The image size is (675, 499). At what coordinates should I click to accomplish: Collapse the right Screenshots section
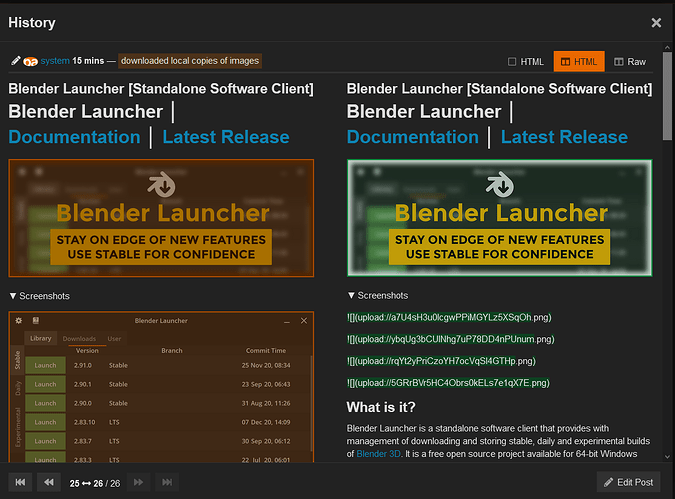pos(378,295)
